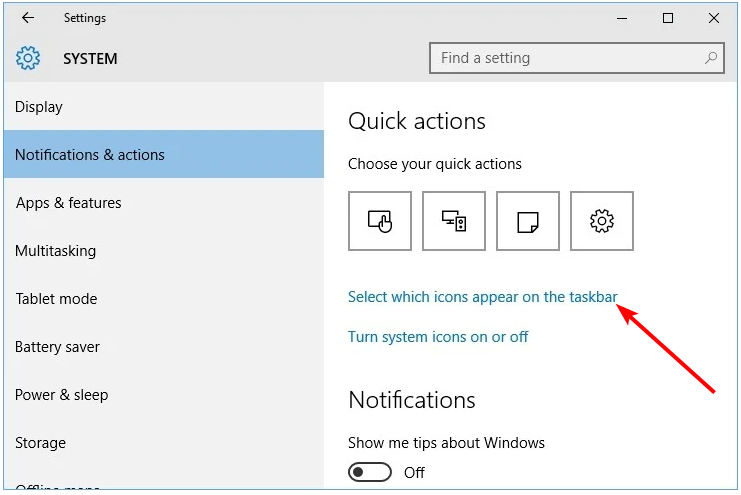Maximize the Settings window
The height and width of the screenshot is (495, 741).
tap(668, 18)
